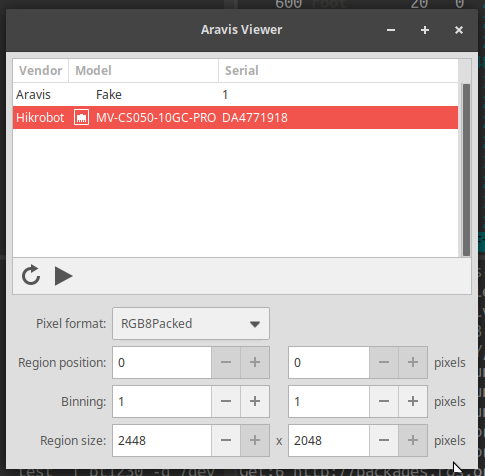The height and width of the screenshot is (476, 485).
Task: Increase Region size height value
Action: (x=413, y=441)
